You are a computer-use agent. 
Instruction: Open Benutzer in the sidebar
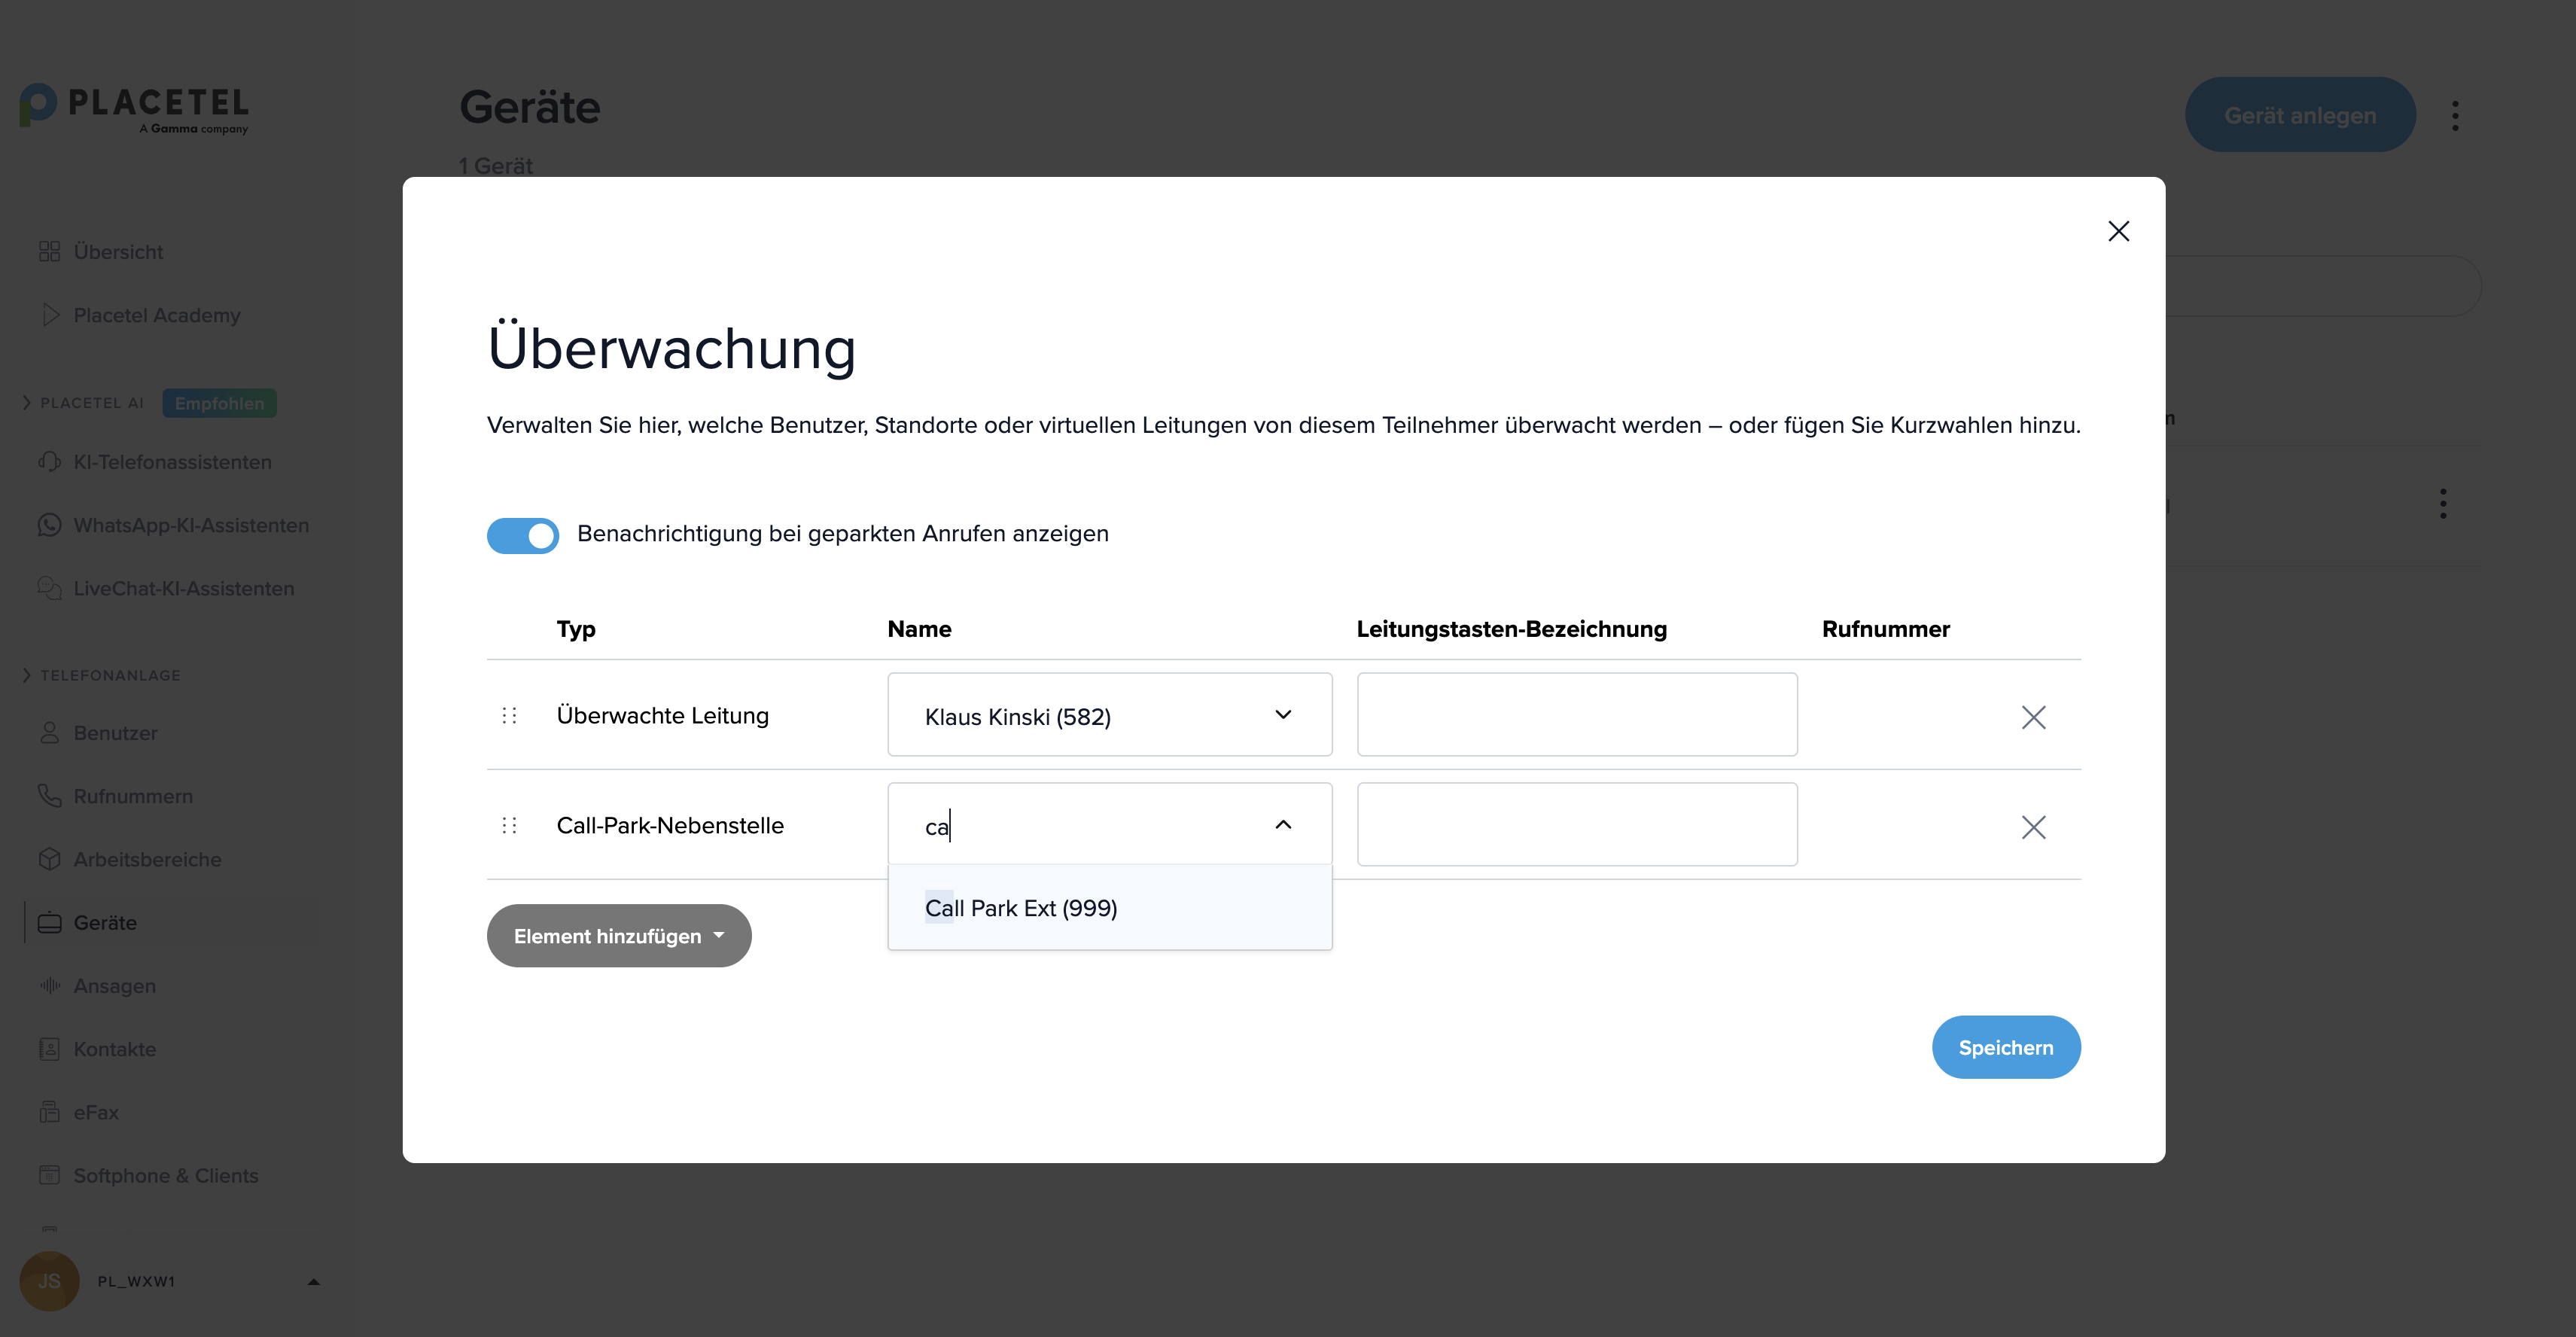[x=115, y=733]
